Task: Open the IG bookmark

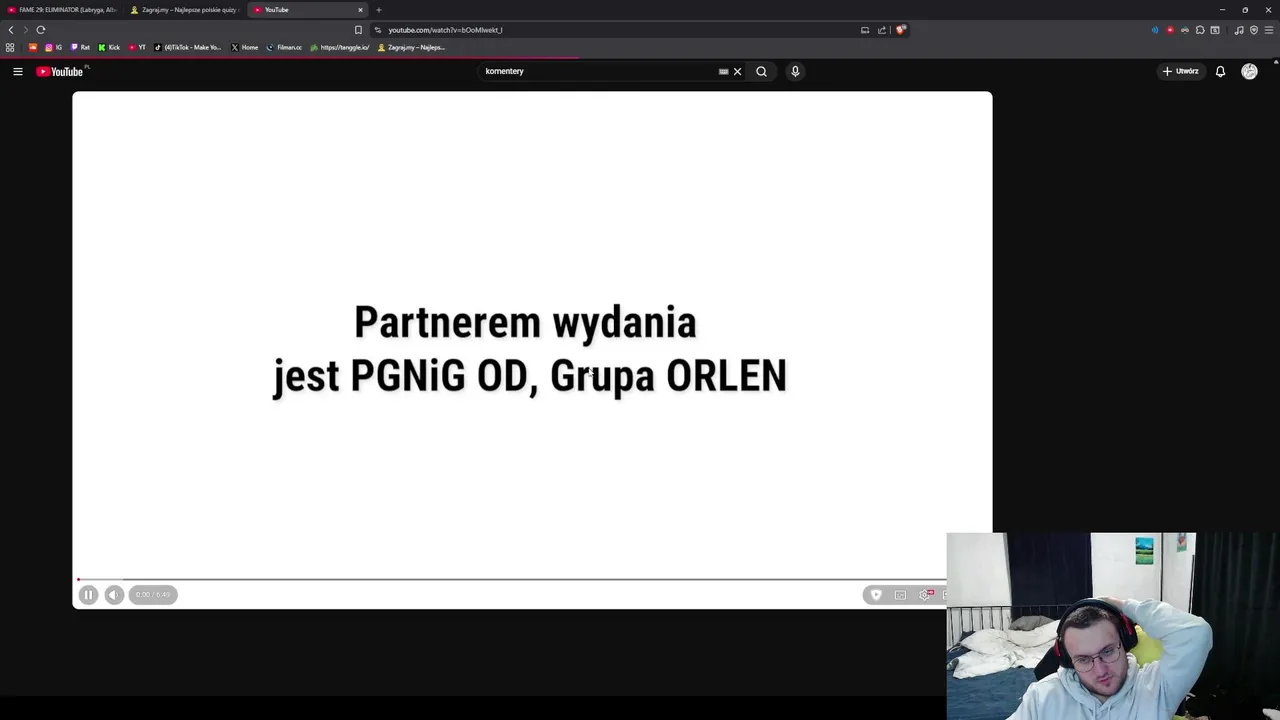Action: point(53,47)
